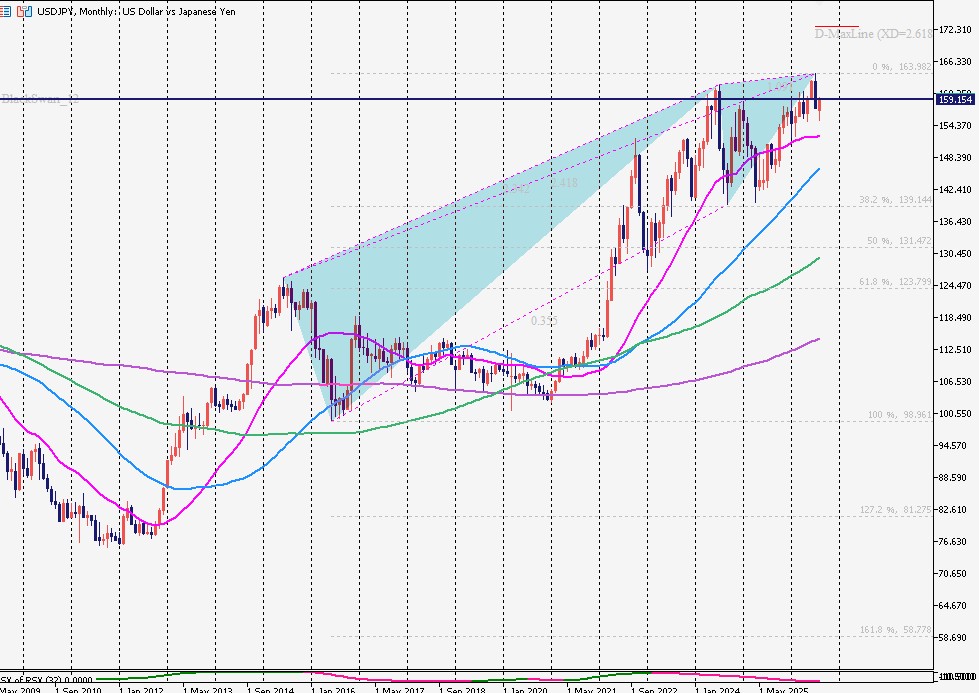Click the price scale value 154.370
The height and width of the screenshot is (693, 979).
click(956, 125)
